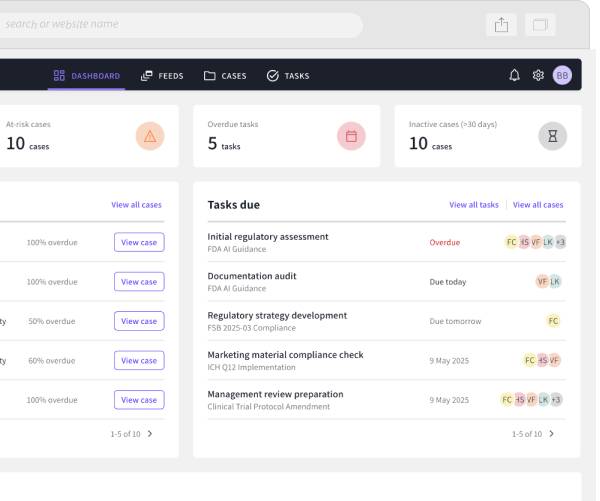Screen dimensions: 600x501
Task: Click View all cases in the cases panel
Action: coord(136,205)
